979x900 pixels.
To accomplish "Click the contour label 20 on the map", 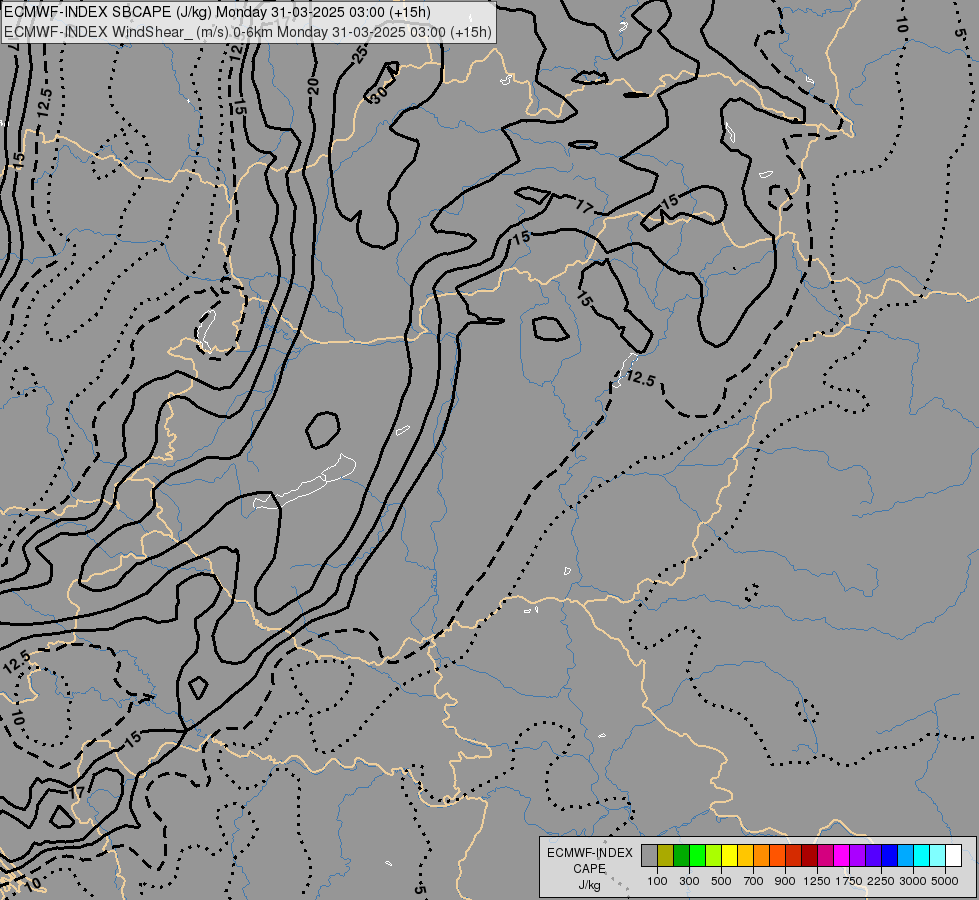I will 313,86.
